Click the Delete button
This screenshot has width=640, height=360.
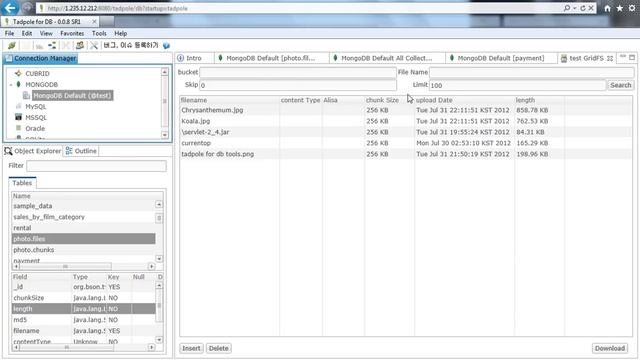tap(218, 348)
